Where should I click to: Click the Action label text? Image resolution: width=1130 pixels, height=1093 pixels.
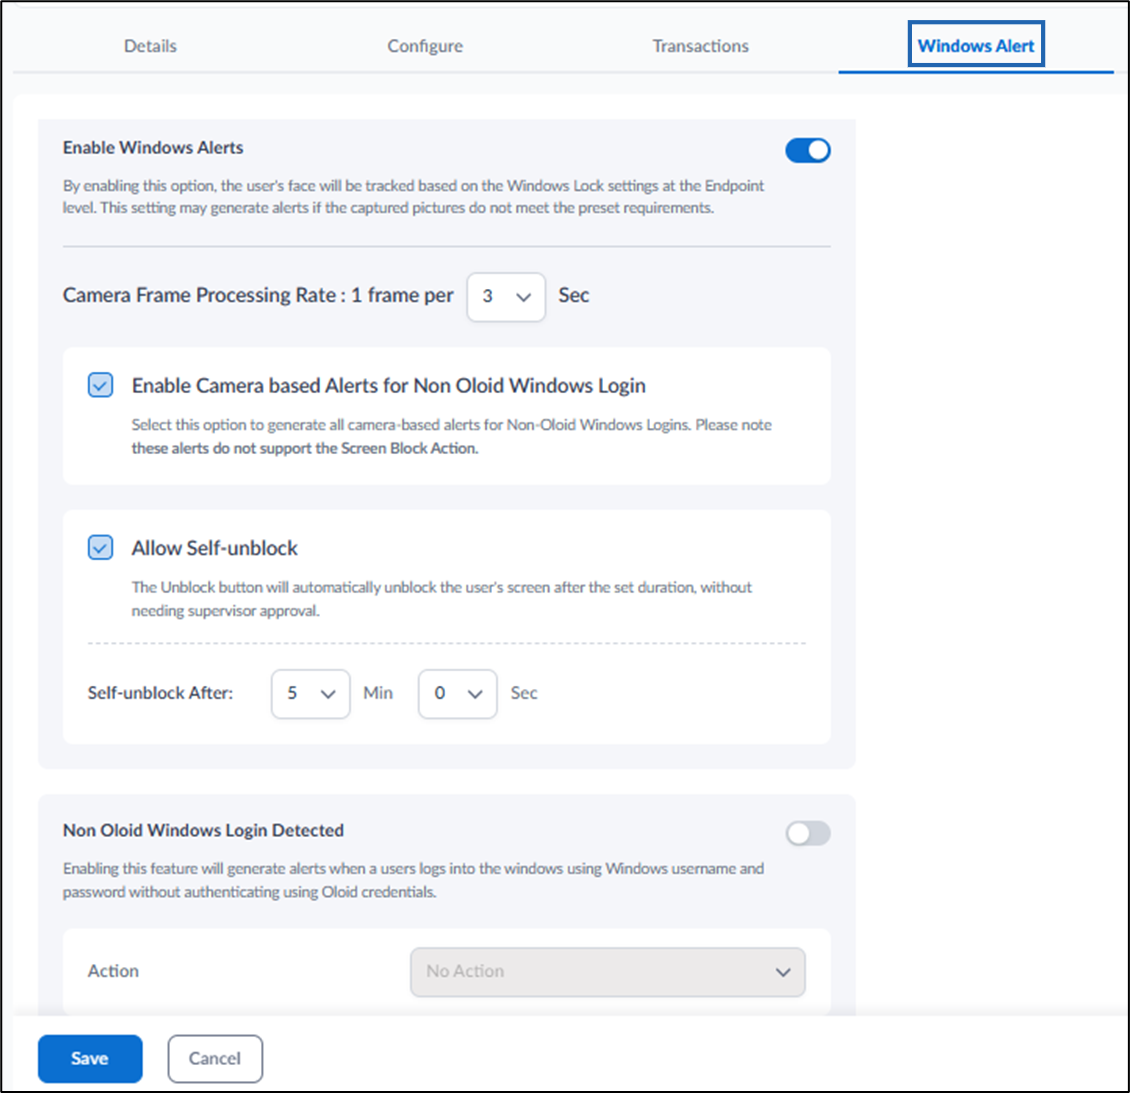coord(113,971)
